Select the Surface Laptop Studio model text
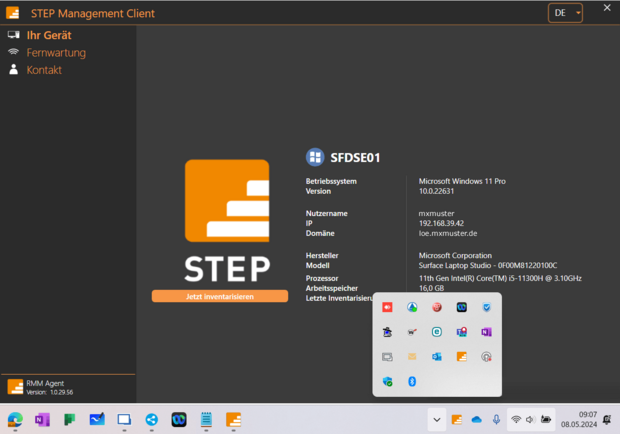This screenshot has height=434, width=620. coord(488,266)
